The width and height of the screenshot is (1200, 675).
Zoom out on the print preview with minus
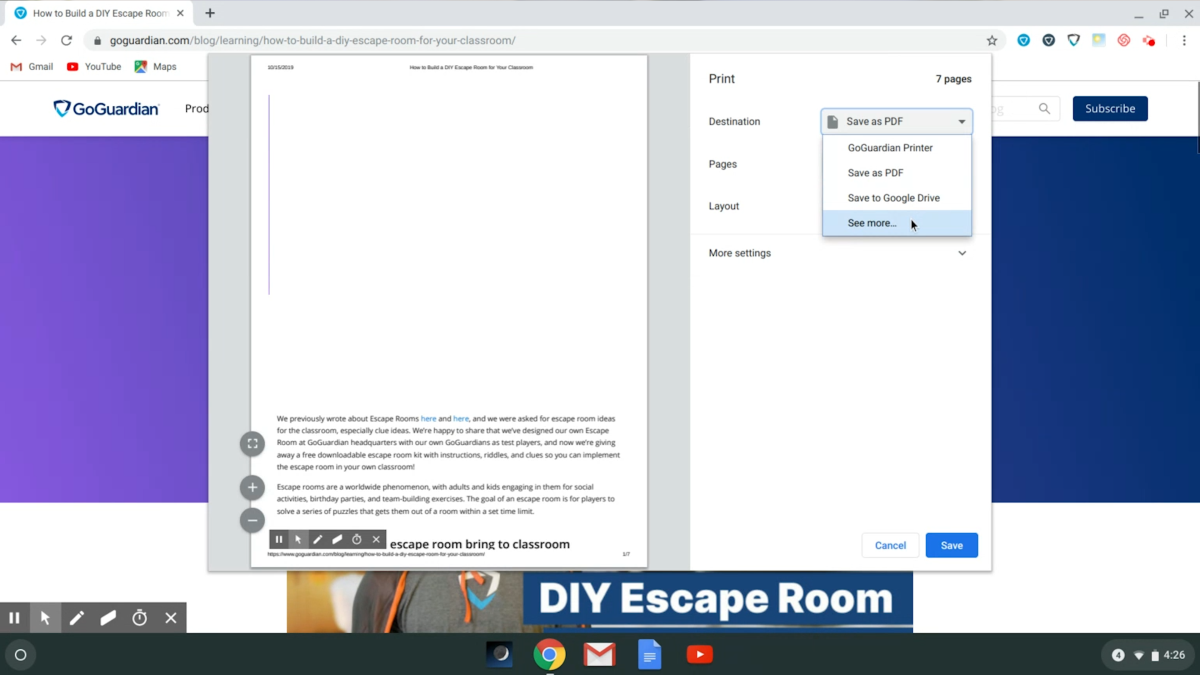(252, 520)
